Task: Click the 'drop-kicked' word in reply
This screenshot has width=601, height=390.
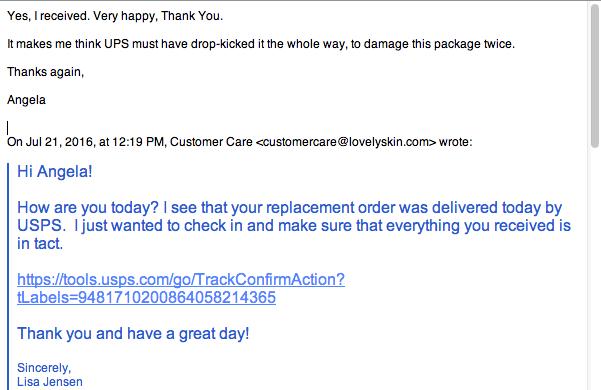Action: tap(223, 44)
